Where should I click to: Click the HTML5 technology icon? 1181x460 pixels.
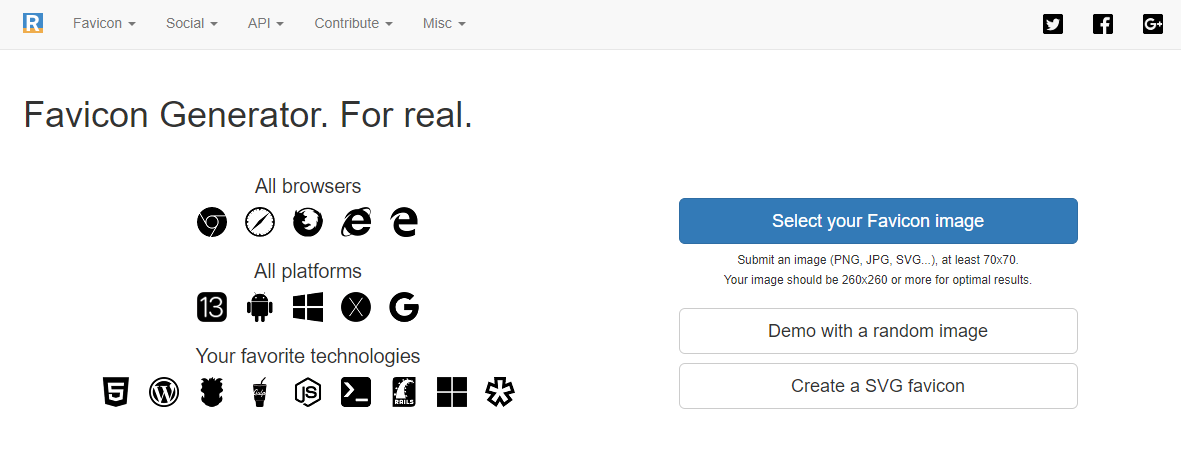click(116, 392)
